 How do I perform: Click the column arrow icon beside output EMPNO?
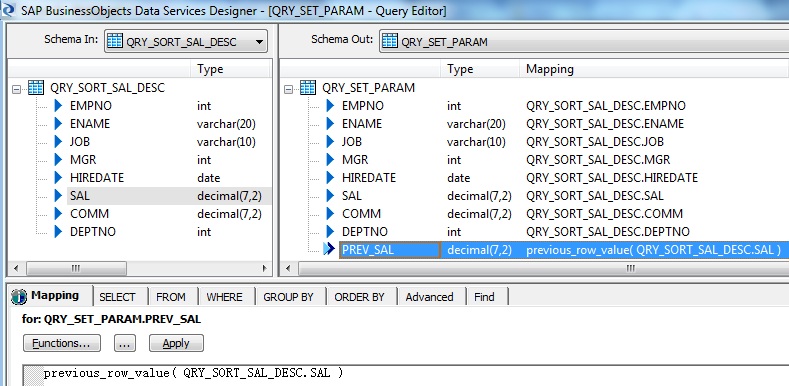(x=330, y=106)
